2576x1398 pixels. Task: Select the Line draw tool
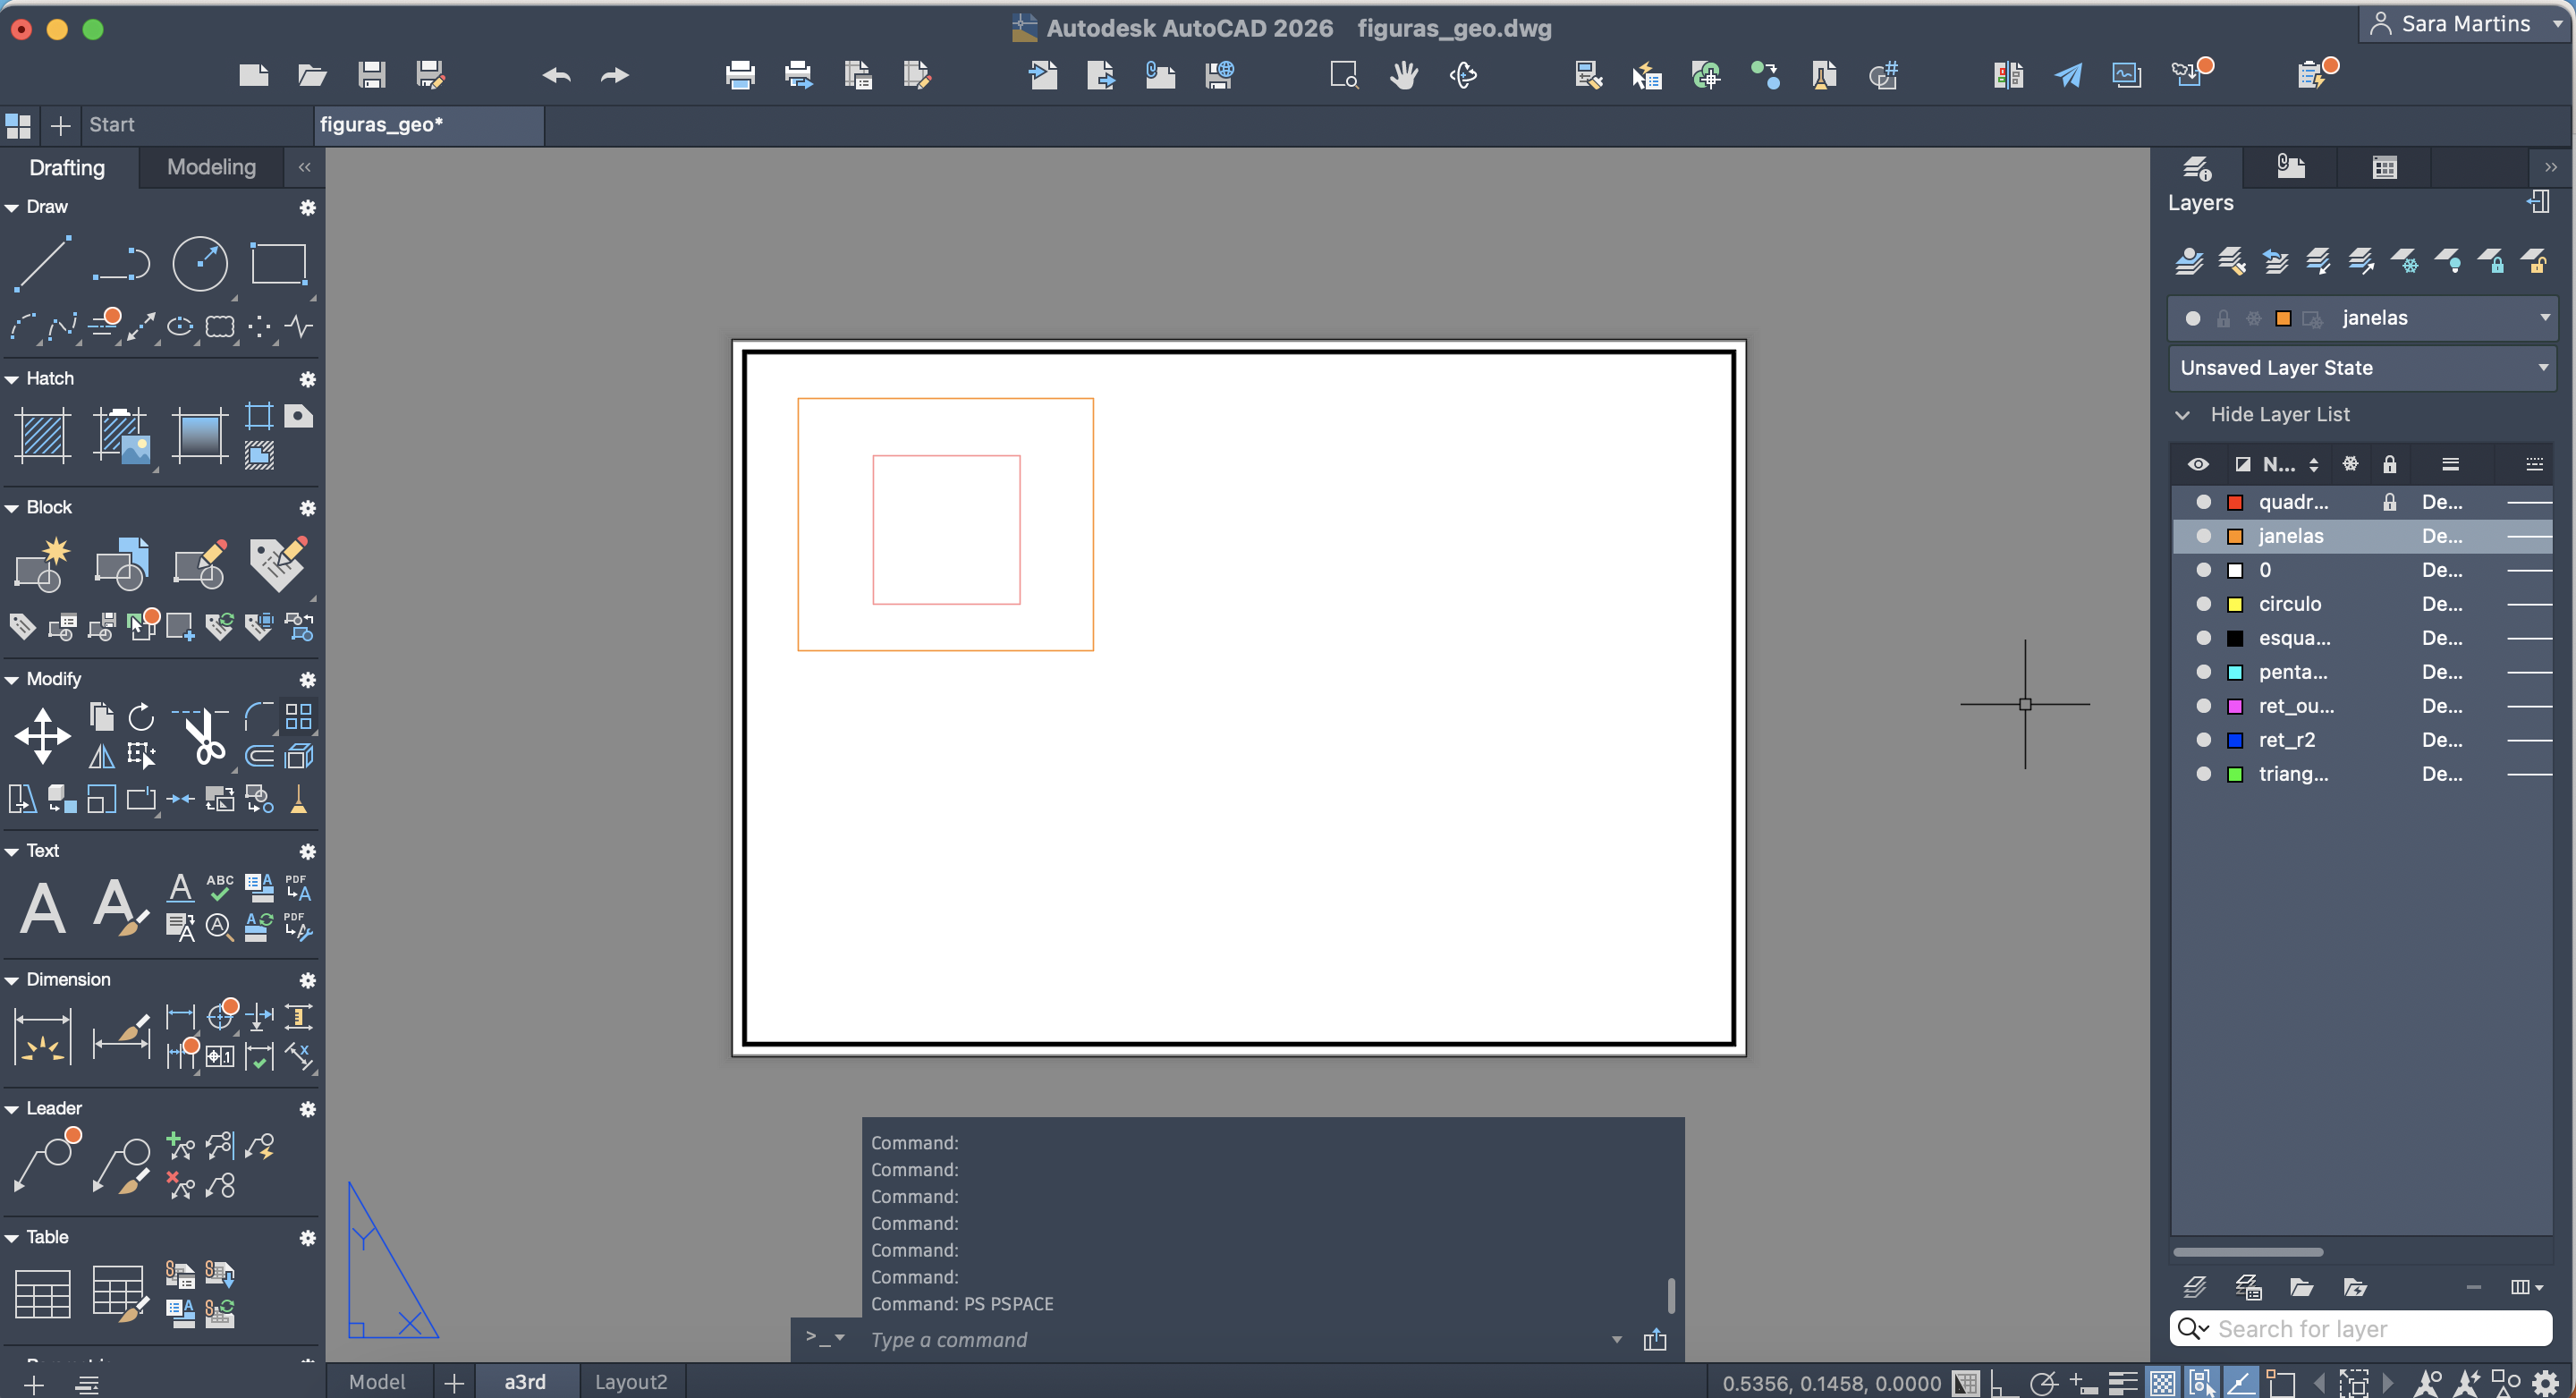[x=42, y=263]
